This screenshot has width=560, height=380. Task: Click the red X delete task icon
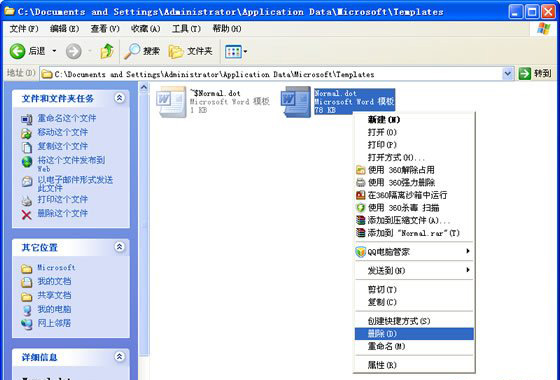click(26, 215)
